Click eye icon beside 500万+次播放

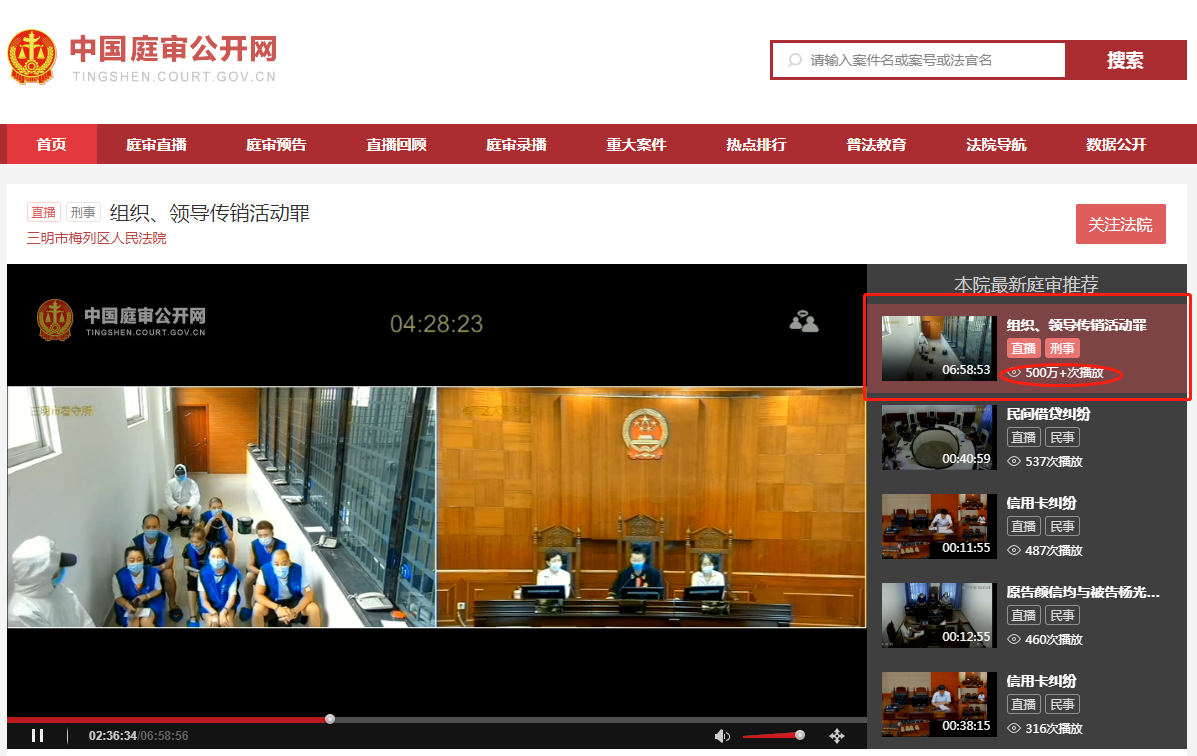(x=1014, y=373)
